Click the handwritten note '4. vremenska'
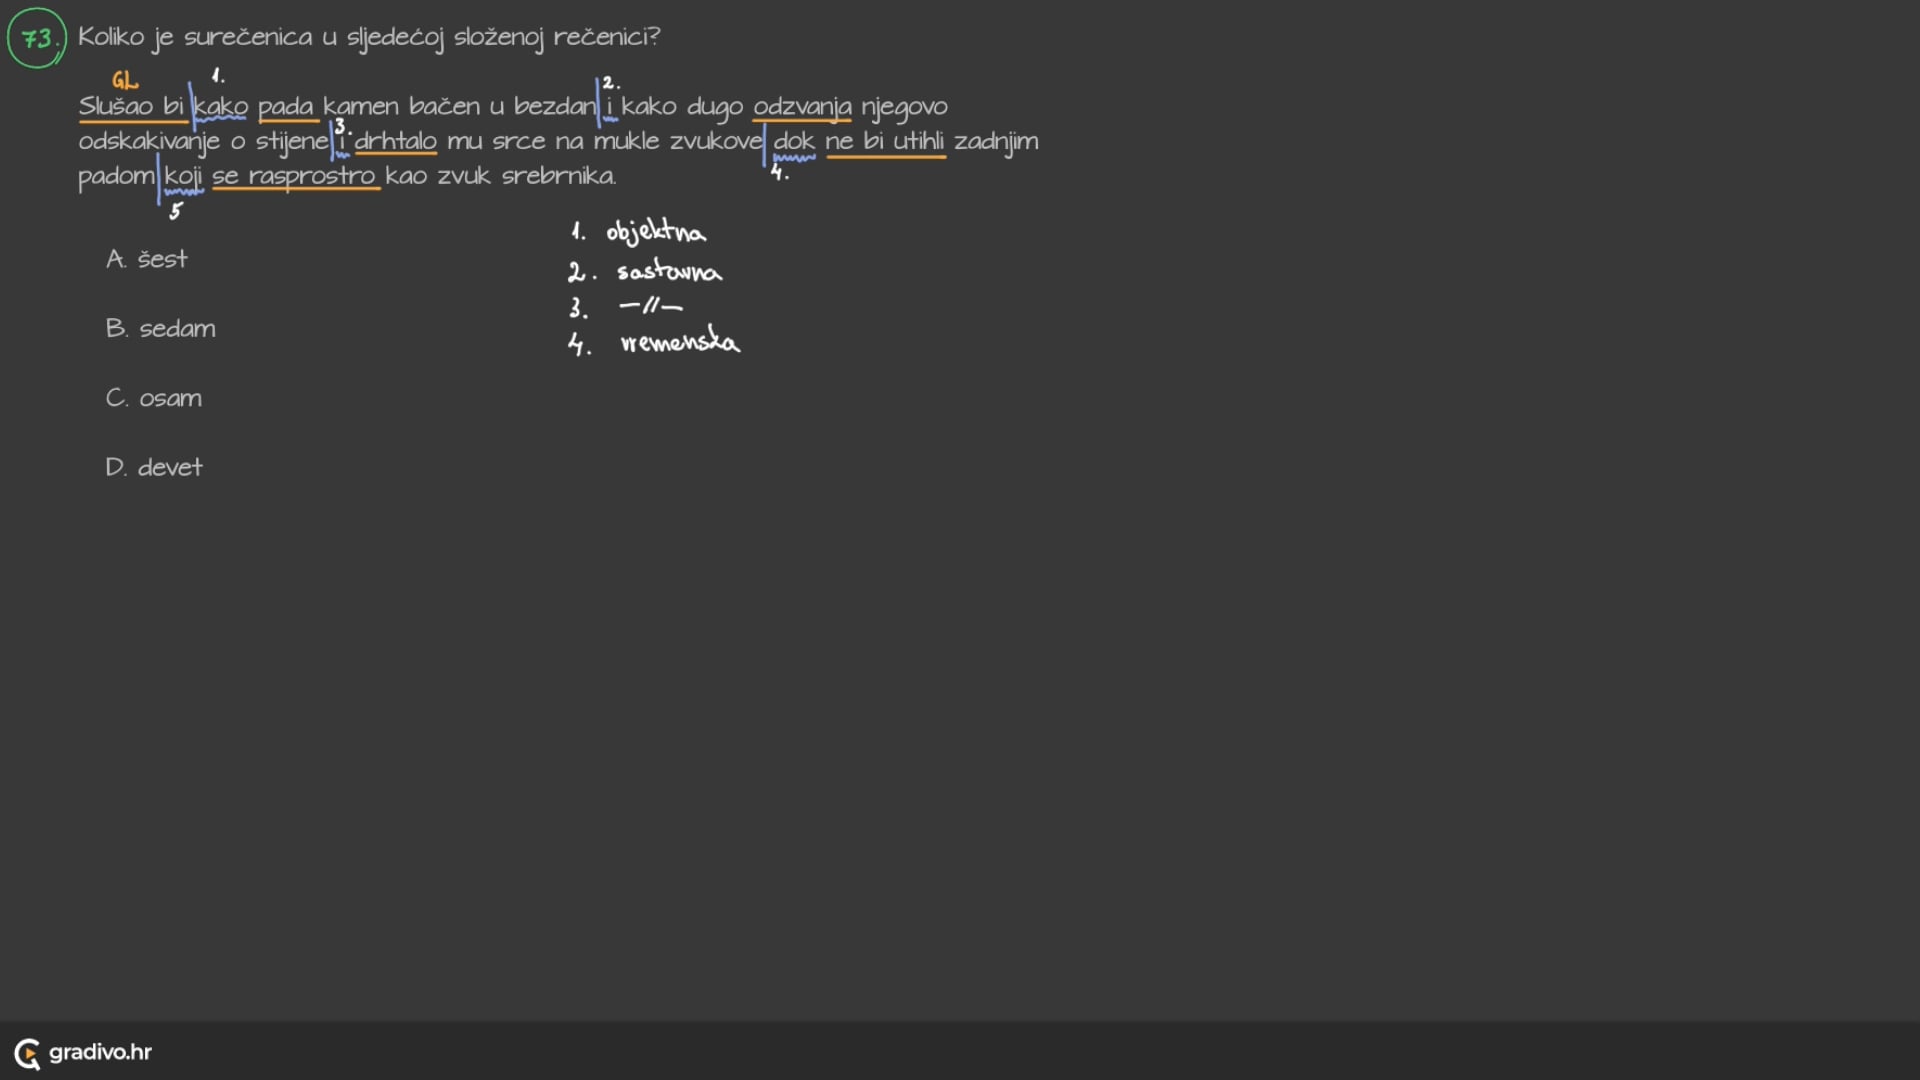The image size is (1920, 1080). (654, 341)
